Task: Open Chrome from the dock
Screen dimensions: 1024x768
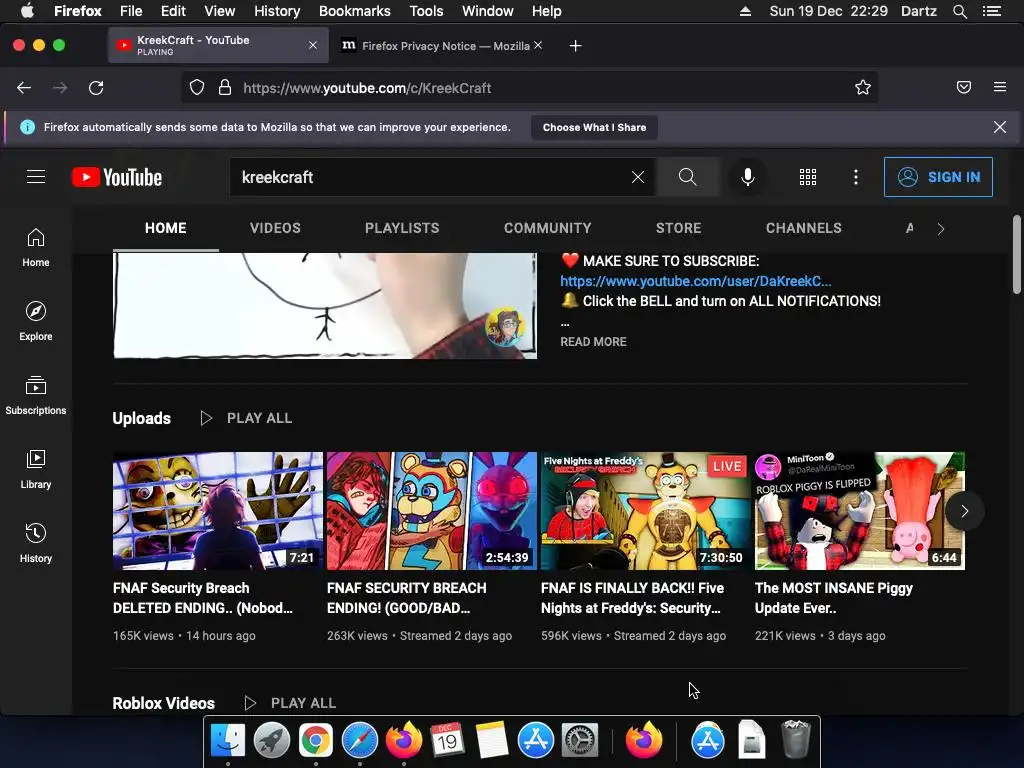Action: tap(315, 741)
